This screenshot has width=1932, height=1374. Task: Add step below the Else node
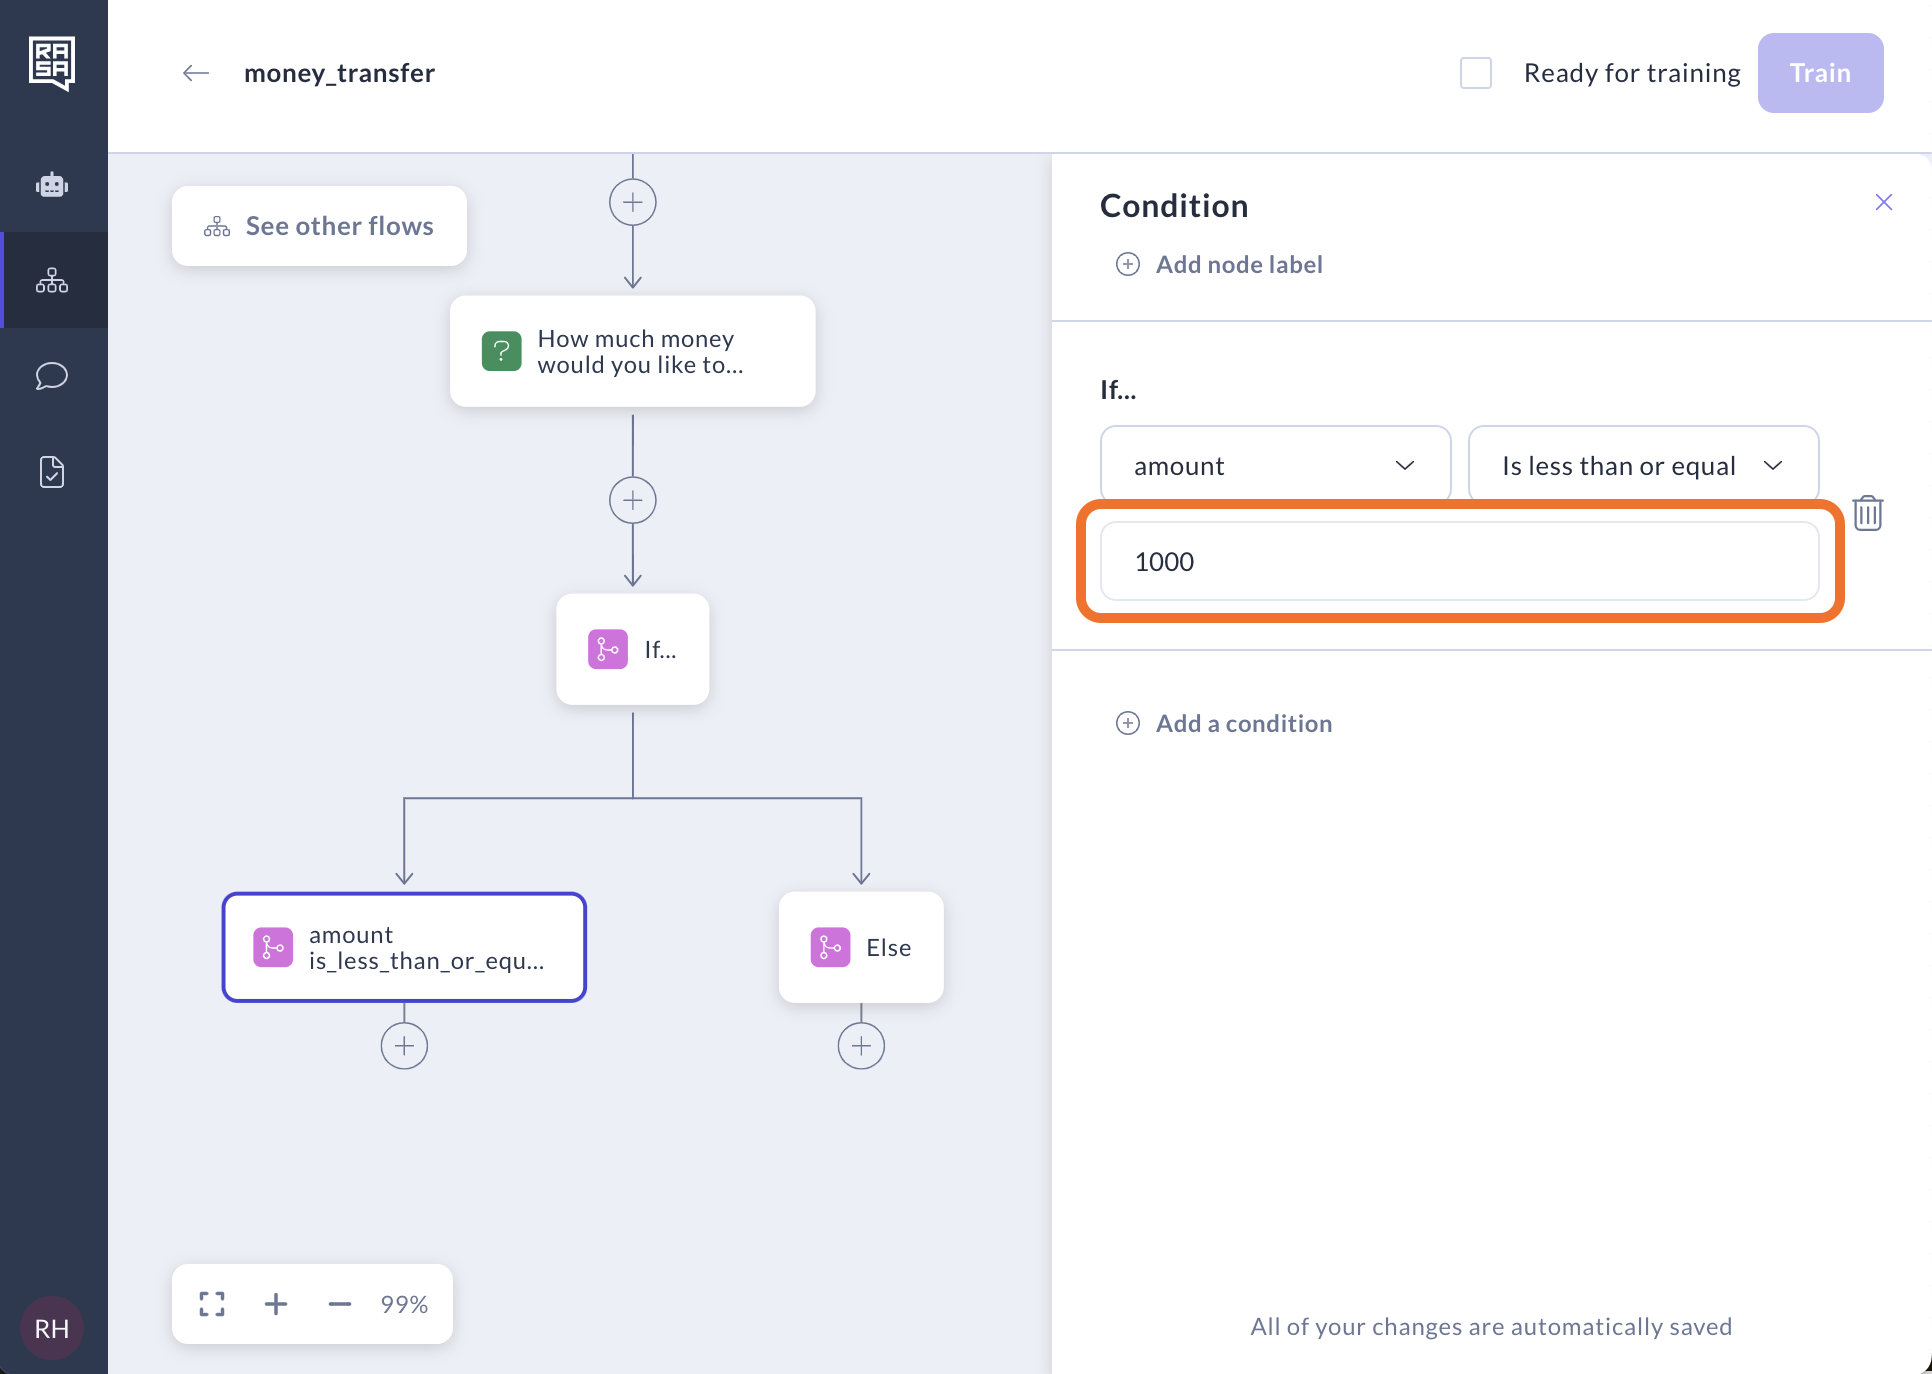point(861,1046)
